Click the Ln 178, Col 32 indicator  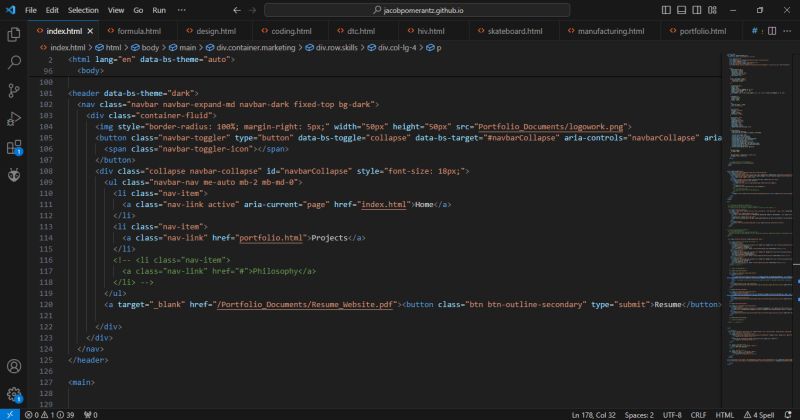click(593, 415)
